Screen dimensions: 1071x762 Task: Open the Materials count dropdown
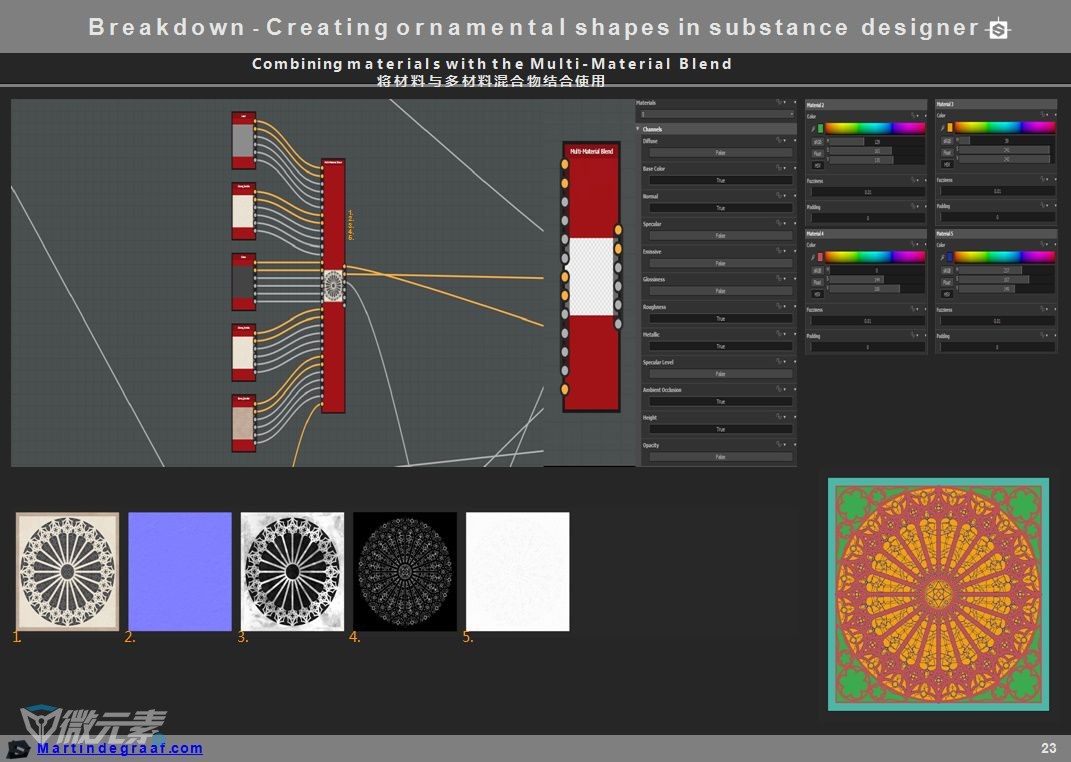tap(717, 114)
